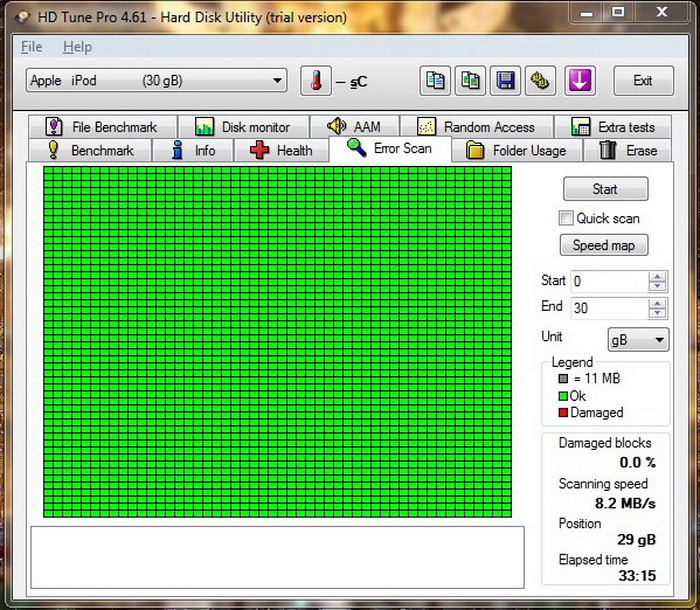The height and width of the screenshot is (610, 700).
Task: Click the save floppy disk icon
Action: (506, 81)
